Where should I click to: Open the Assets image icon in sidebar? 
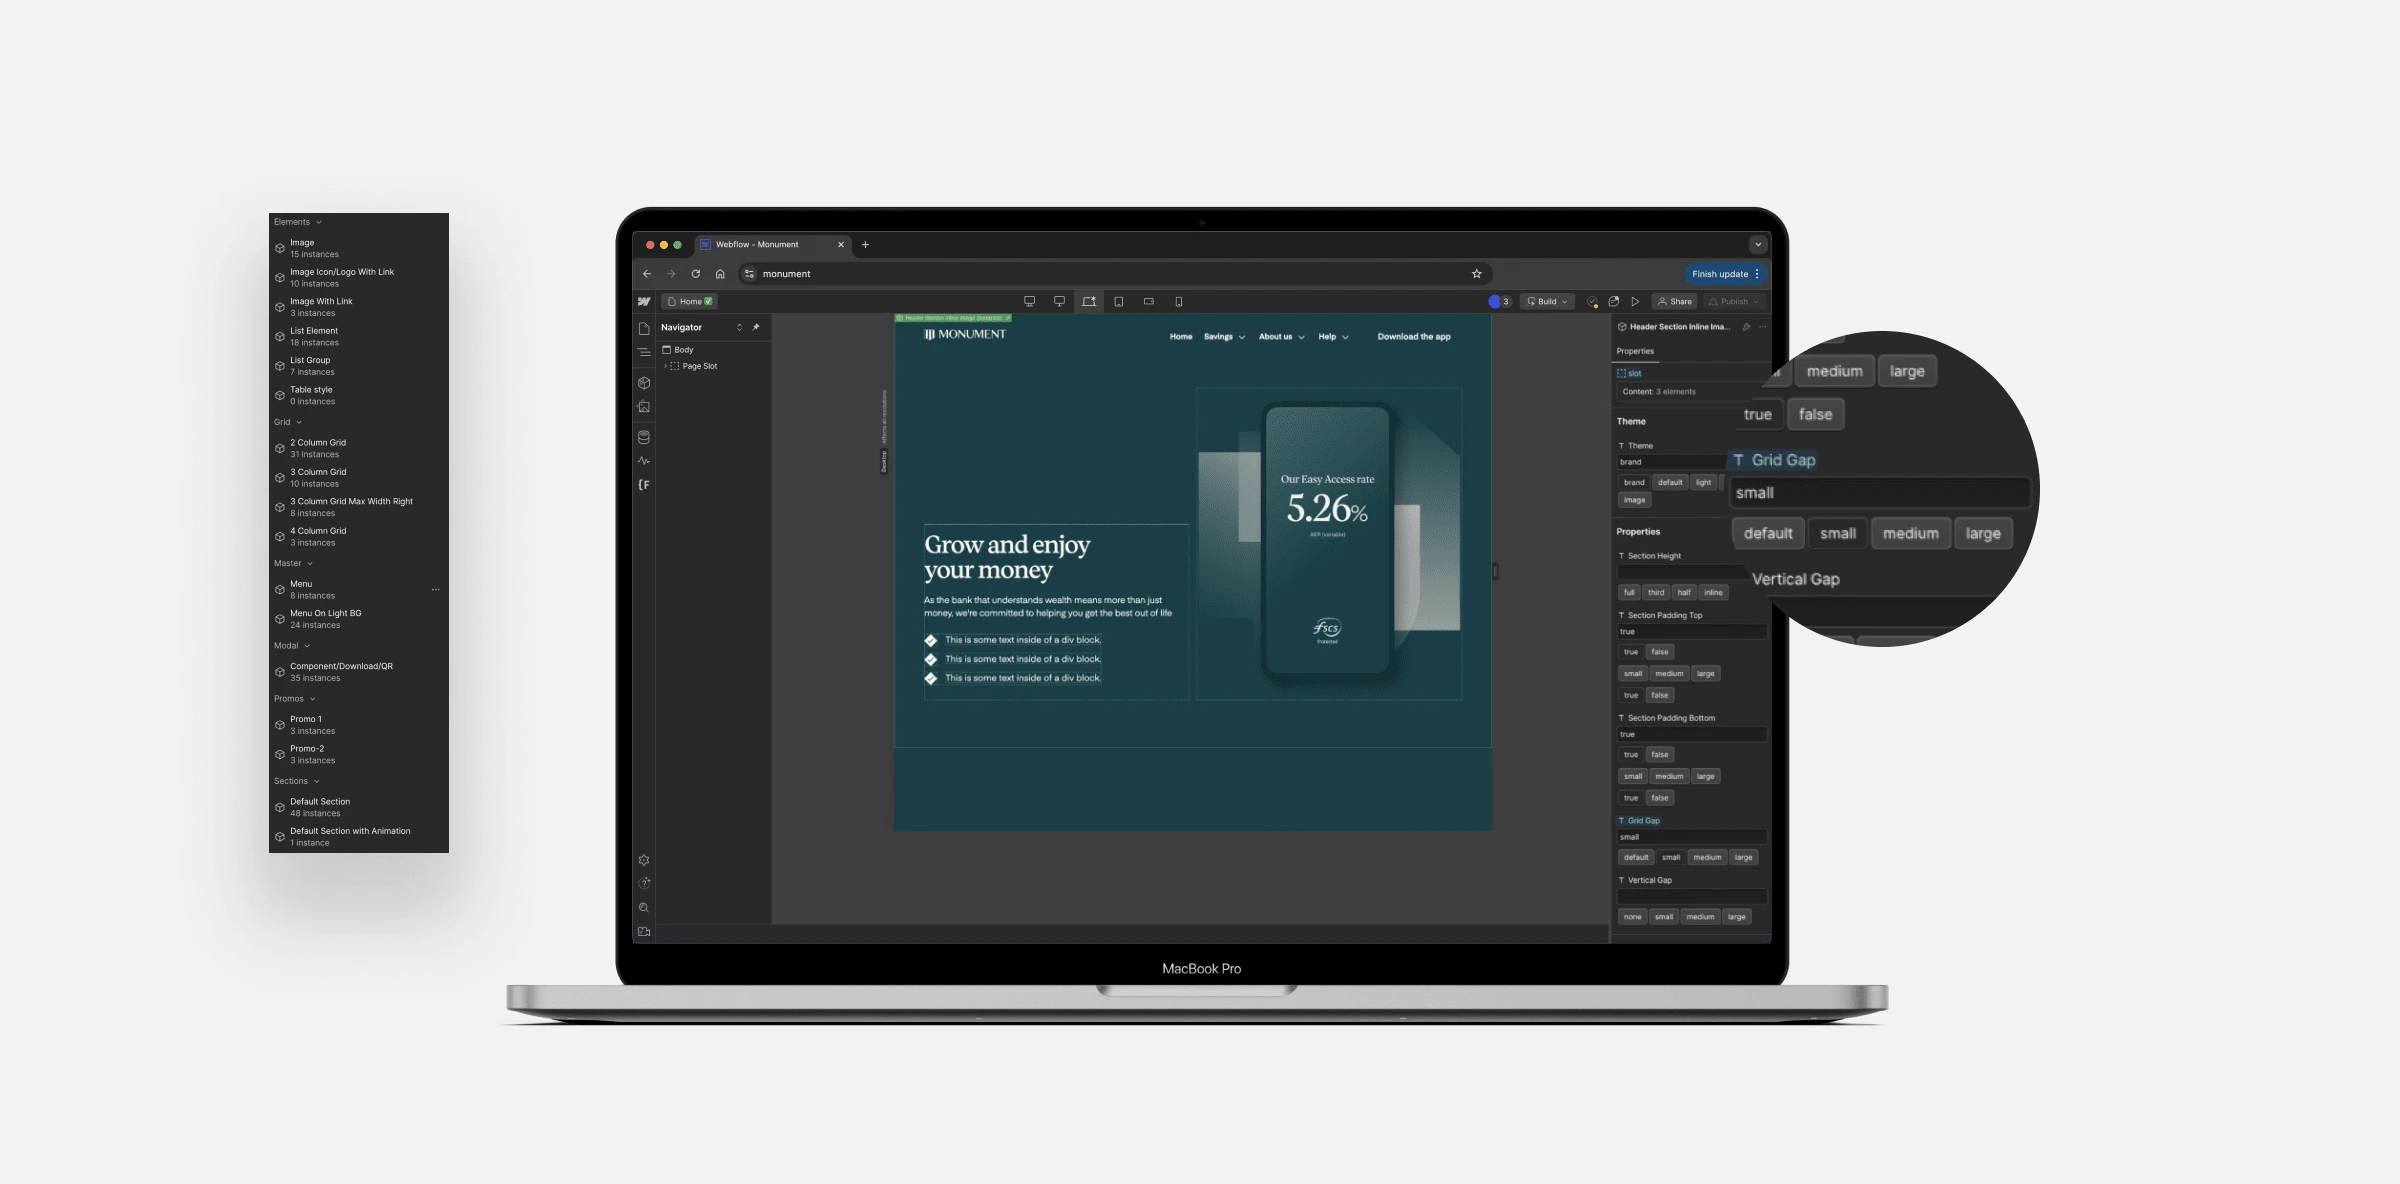(644, 407)
